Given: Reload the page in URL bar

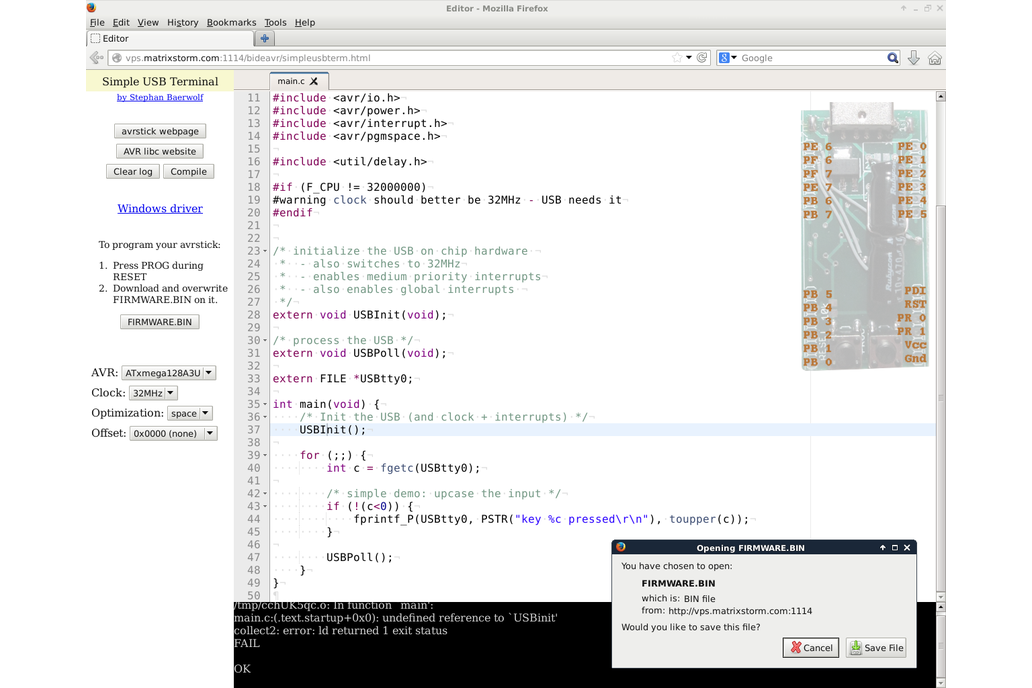Looking at the screenshot, I should click(x=702, y=58).
